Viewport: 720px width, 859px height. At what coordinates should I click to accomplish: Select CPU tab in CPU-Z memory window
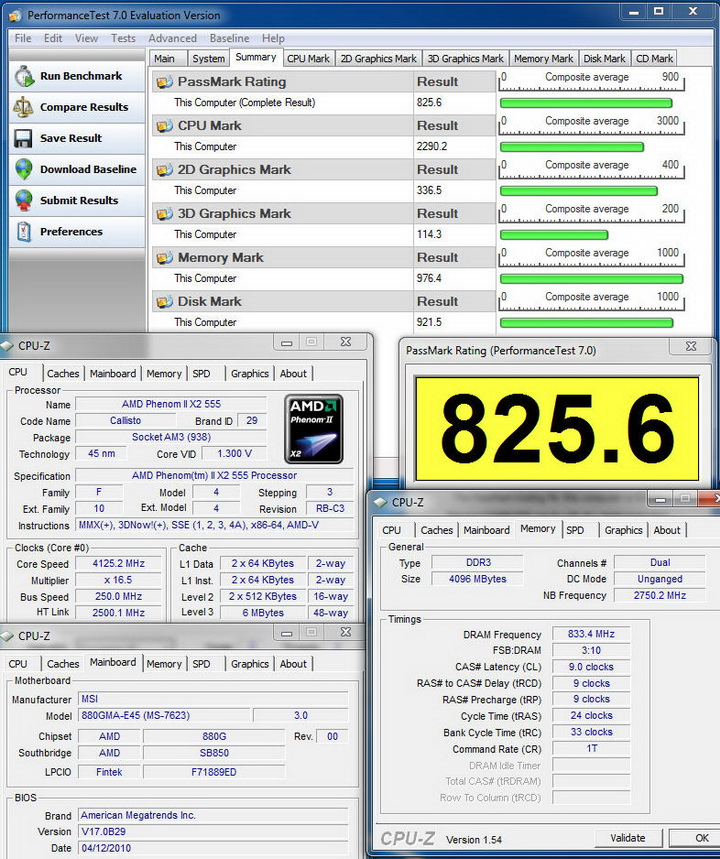tap(391, 530)
